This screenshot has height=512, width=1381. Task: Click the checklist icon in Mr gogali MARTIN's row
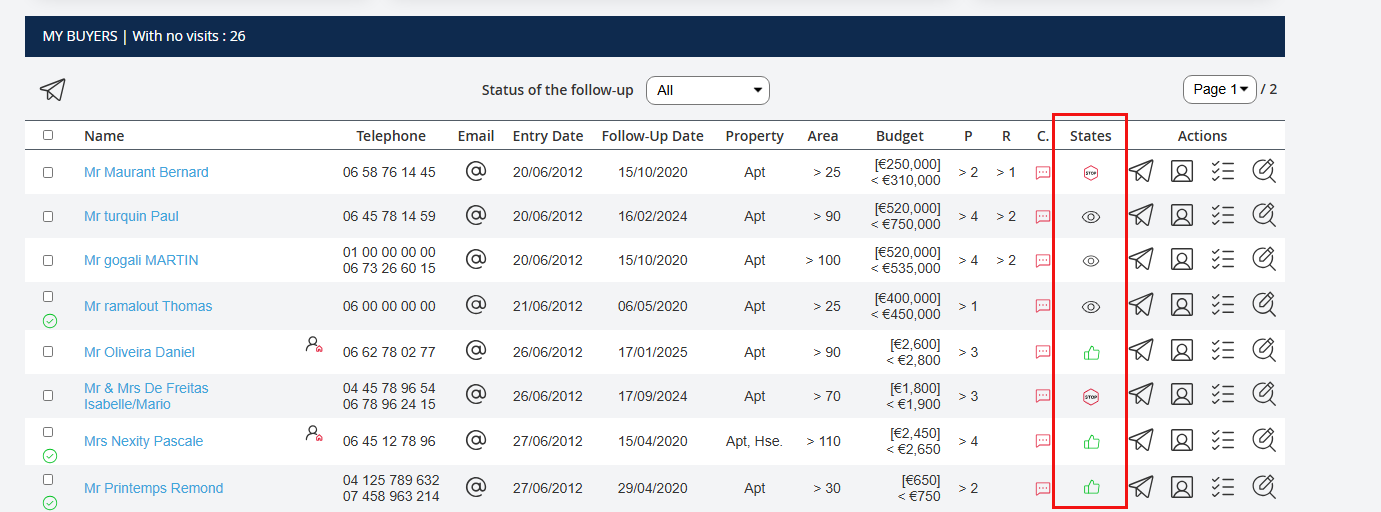tap(1222, 259)
